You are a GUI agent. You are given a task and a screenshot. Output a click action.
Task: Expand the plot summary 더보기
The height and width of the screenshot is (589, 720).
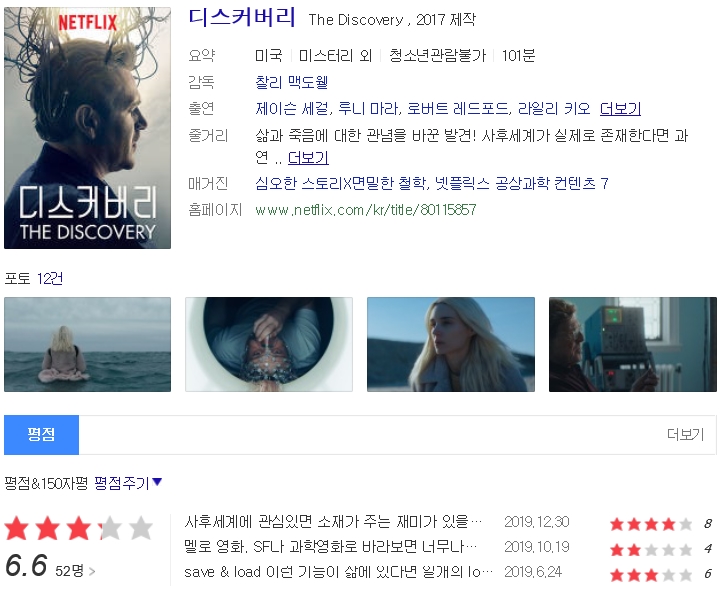point(308,157)
